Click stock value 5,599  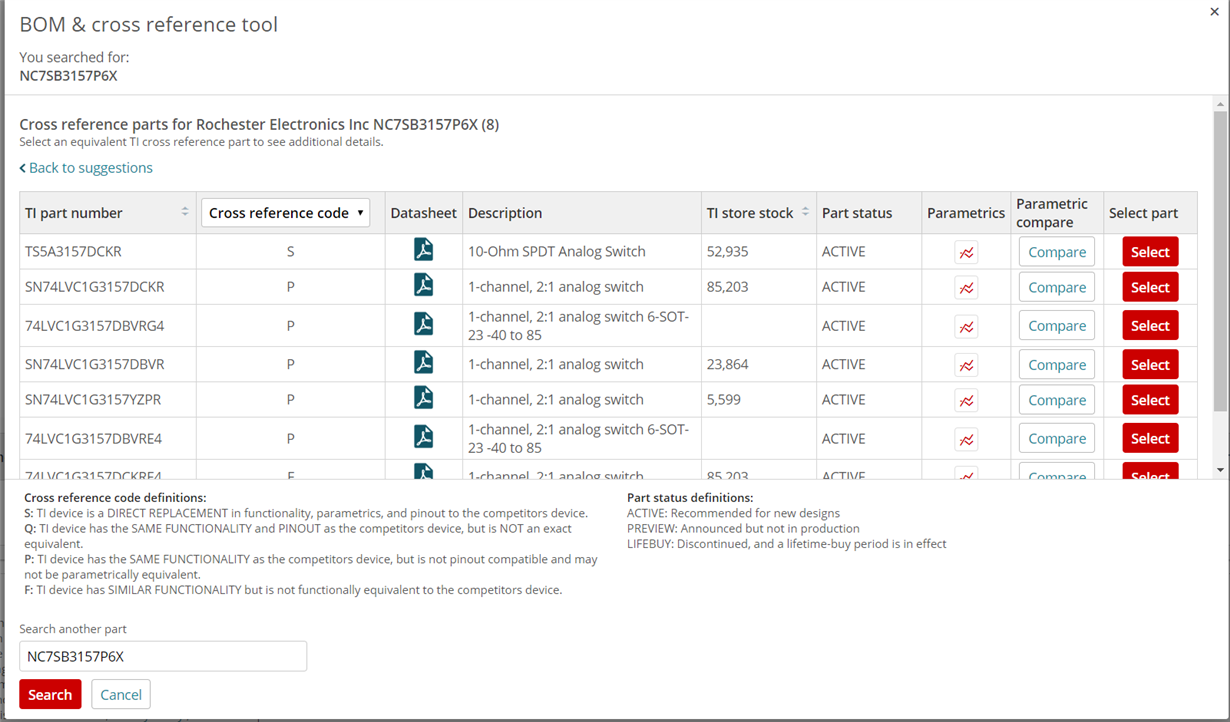(x=724, y=399)
